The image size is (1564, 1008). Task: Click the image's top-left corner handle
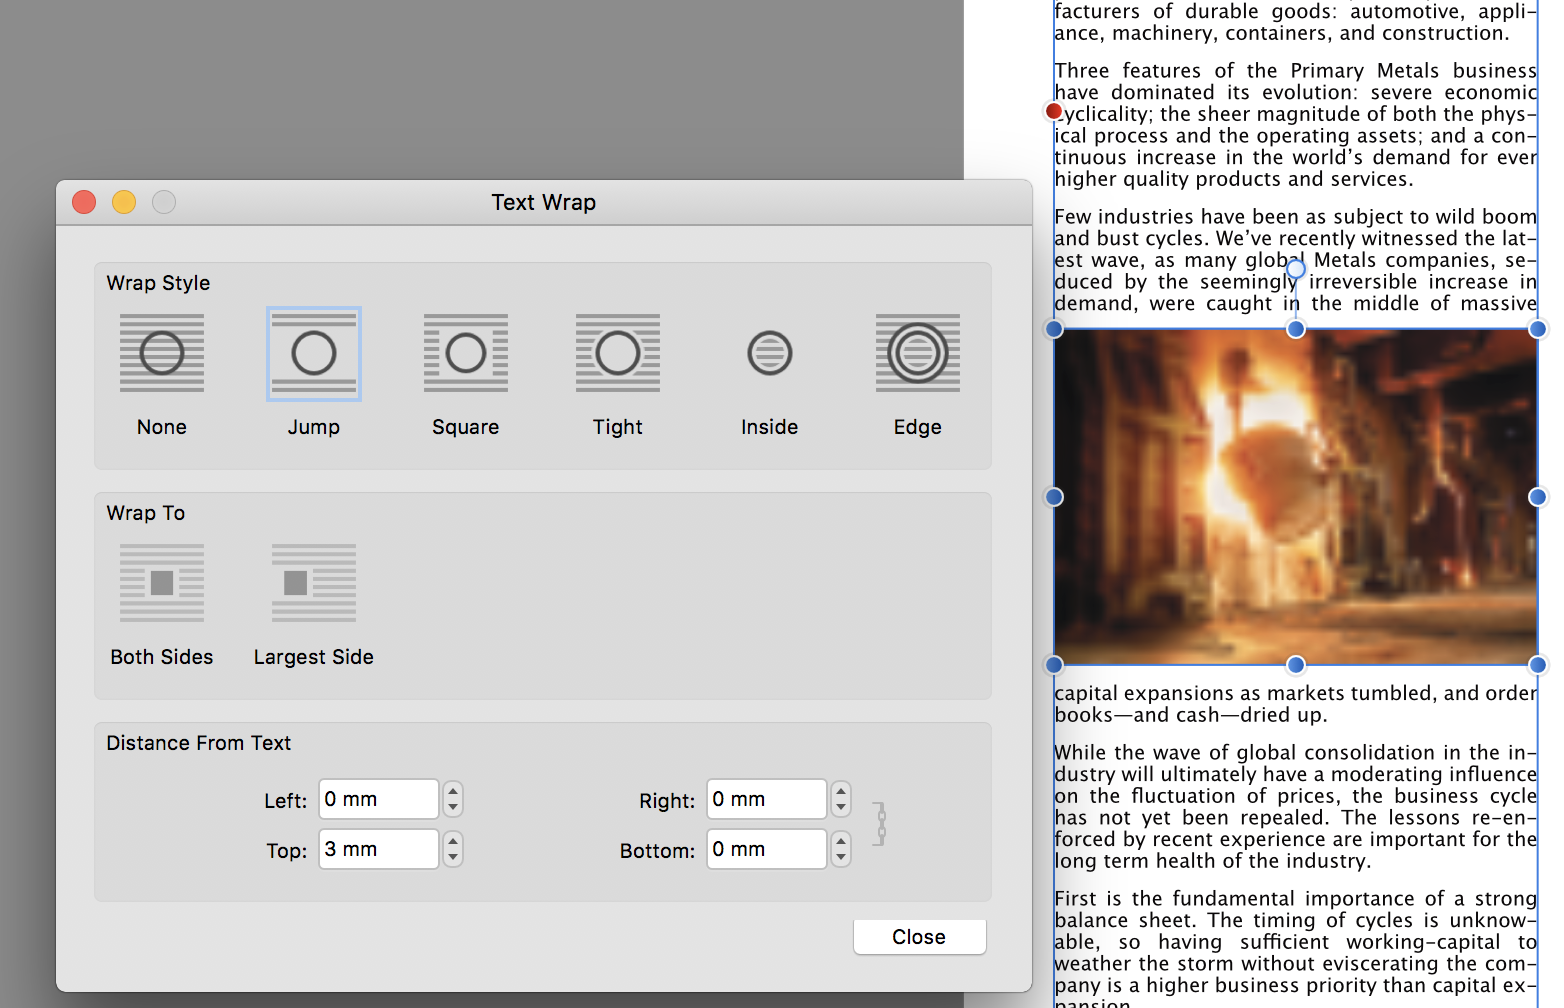click(x=1054, y=329)
